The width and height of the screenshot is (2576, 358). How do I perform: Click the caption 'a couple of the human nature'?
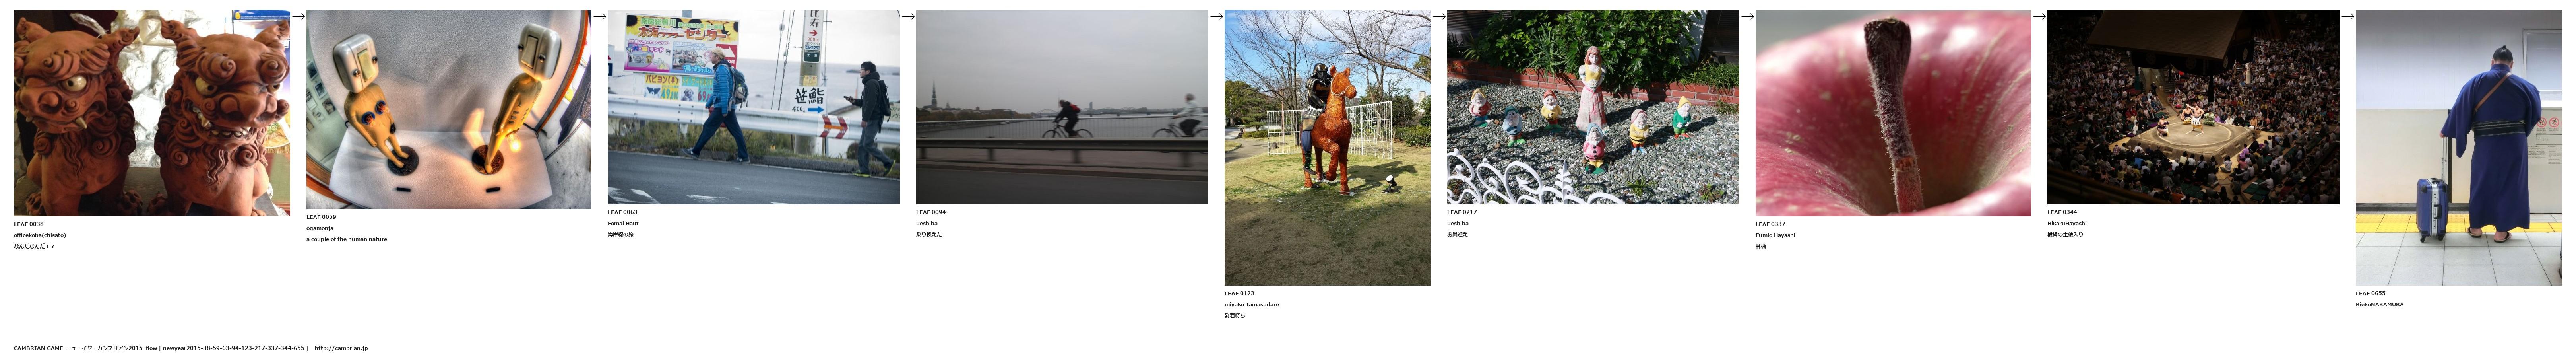tap(346, 239)
